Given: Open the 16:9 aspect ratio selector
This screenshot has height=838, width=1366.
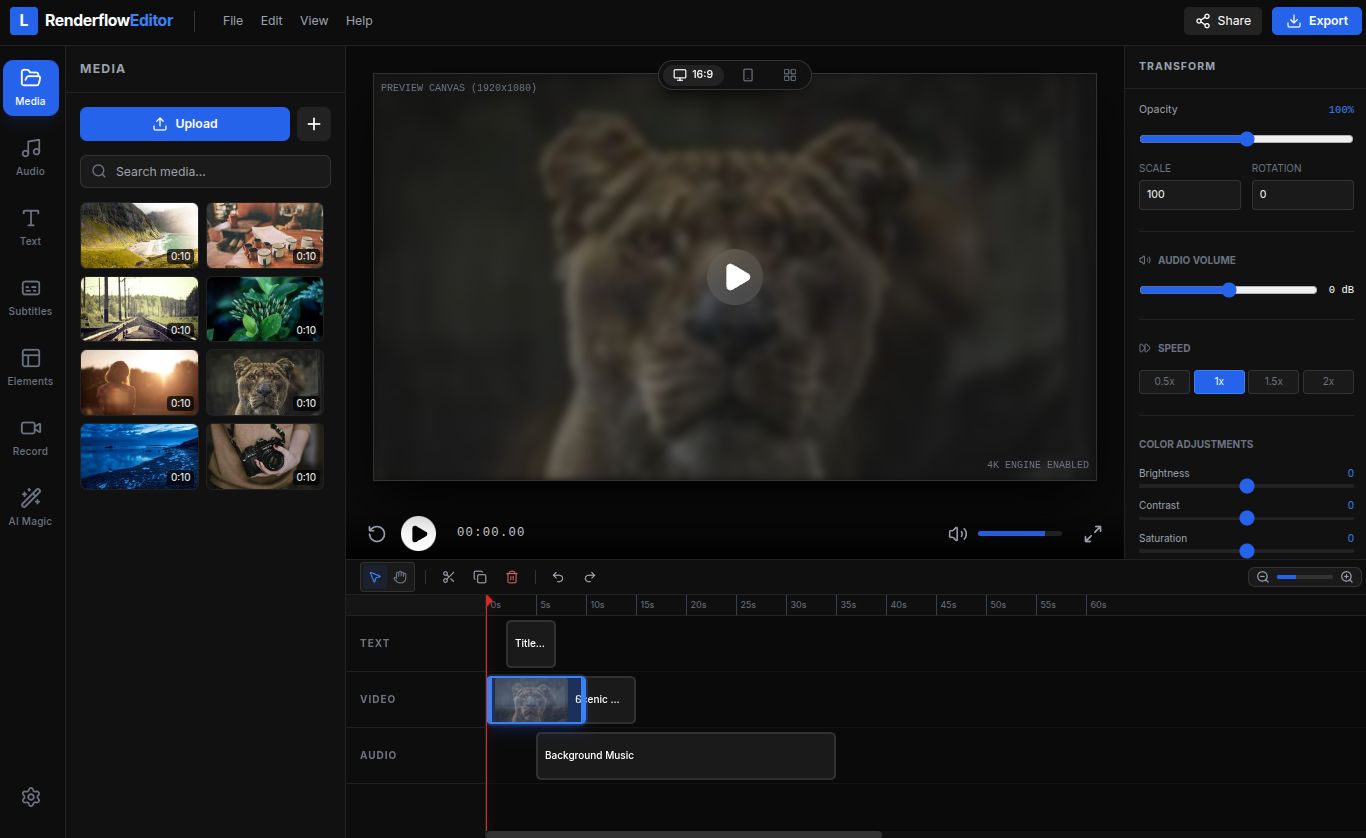Looking at the screenshot, I should point(693,74).
